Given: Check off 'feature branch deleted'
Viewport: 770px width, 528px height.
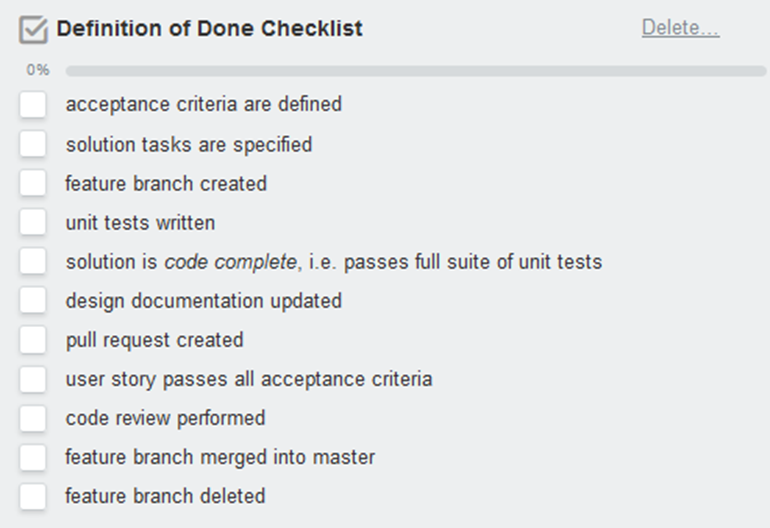Looking at the screenshot, I should [33, 496].
